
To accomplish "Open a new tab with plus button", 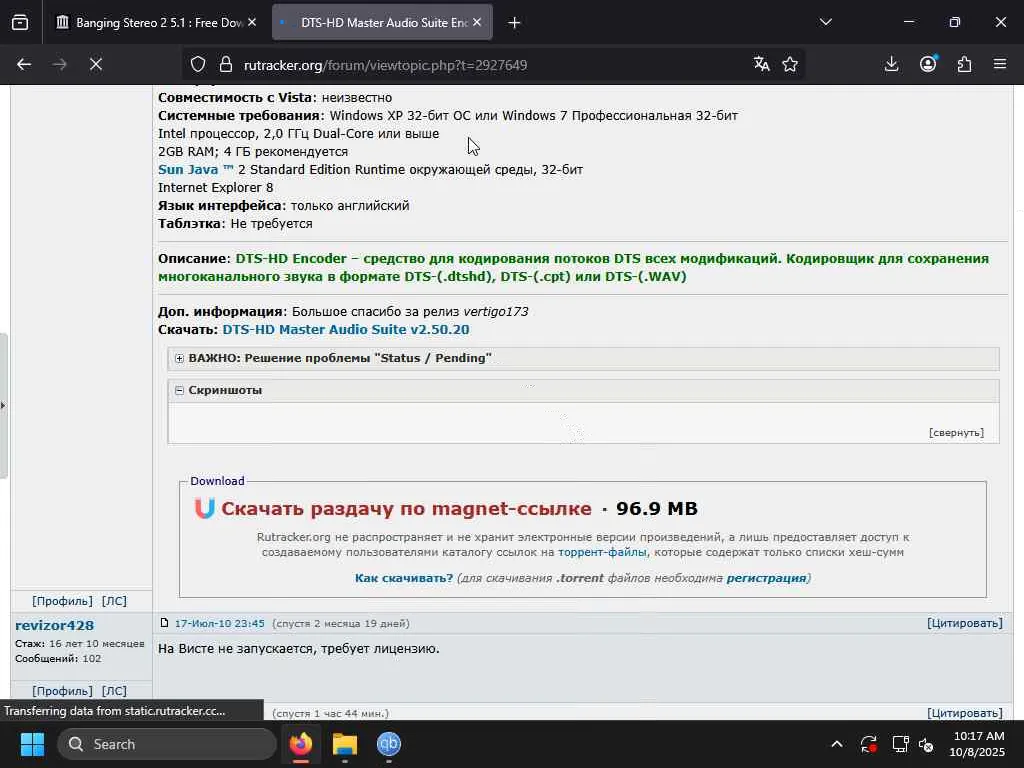I will (x=515, y=23).
